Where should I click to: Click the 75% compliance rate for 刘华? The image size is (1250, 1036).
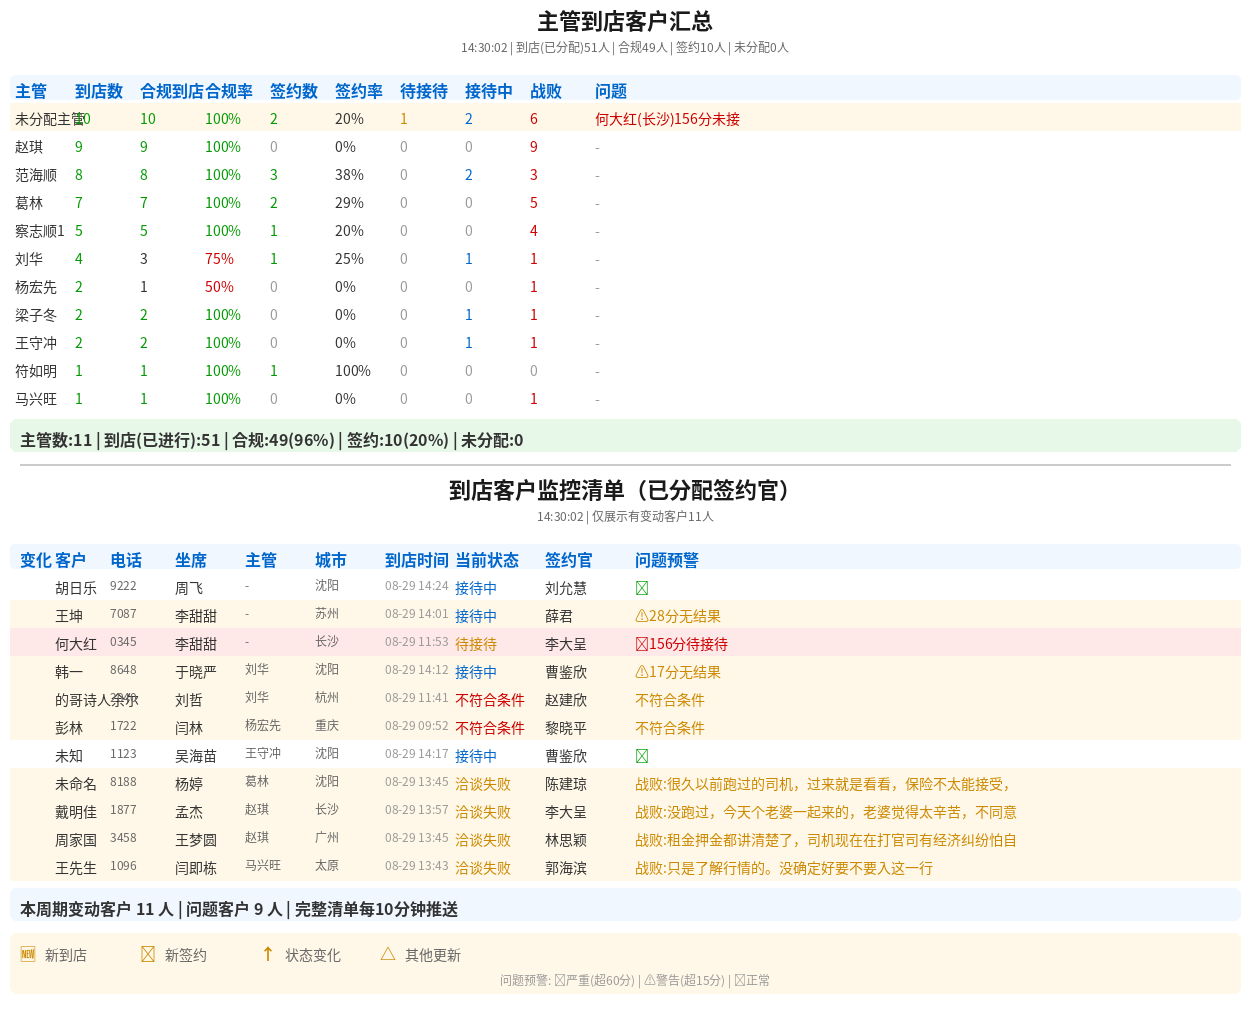tap(219, 259)
